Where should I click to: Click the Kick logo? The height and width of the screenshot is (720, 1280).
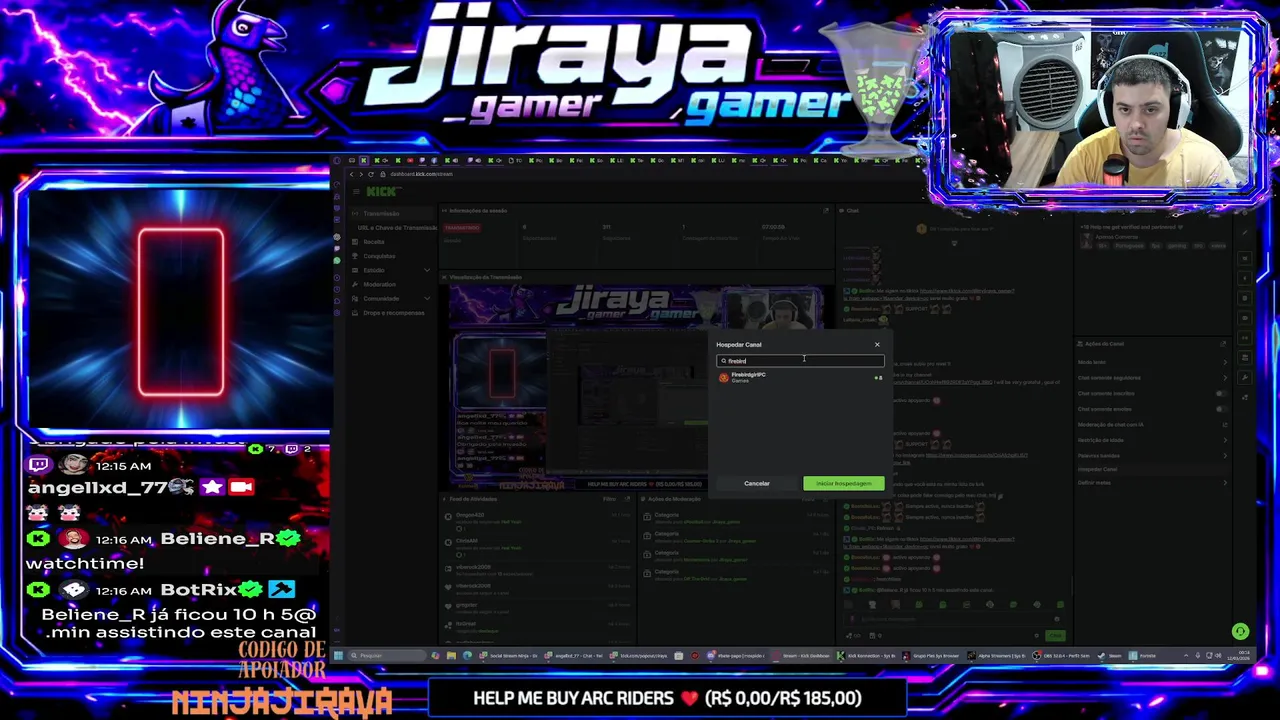click(381, 191)
